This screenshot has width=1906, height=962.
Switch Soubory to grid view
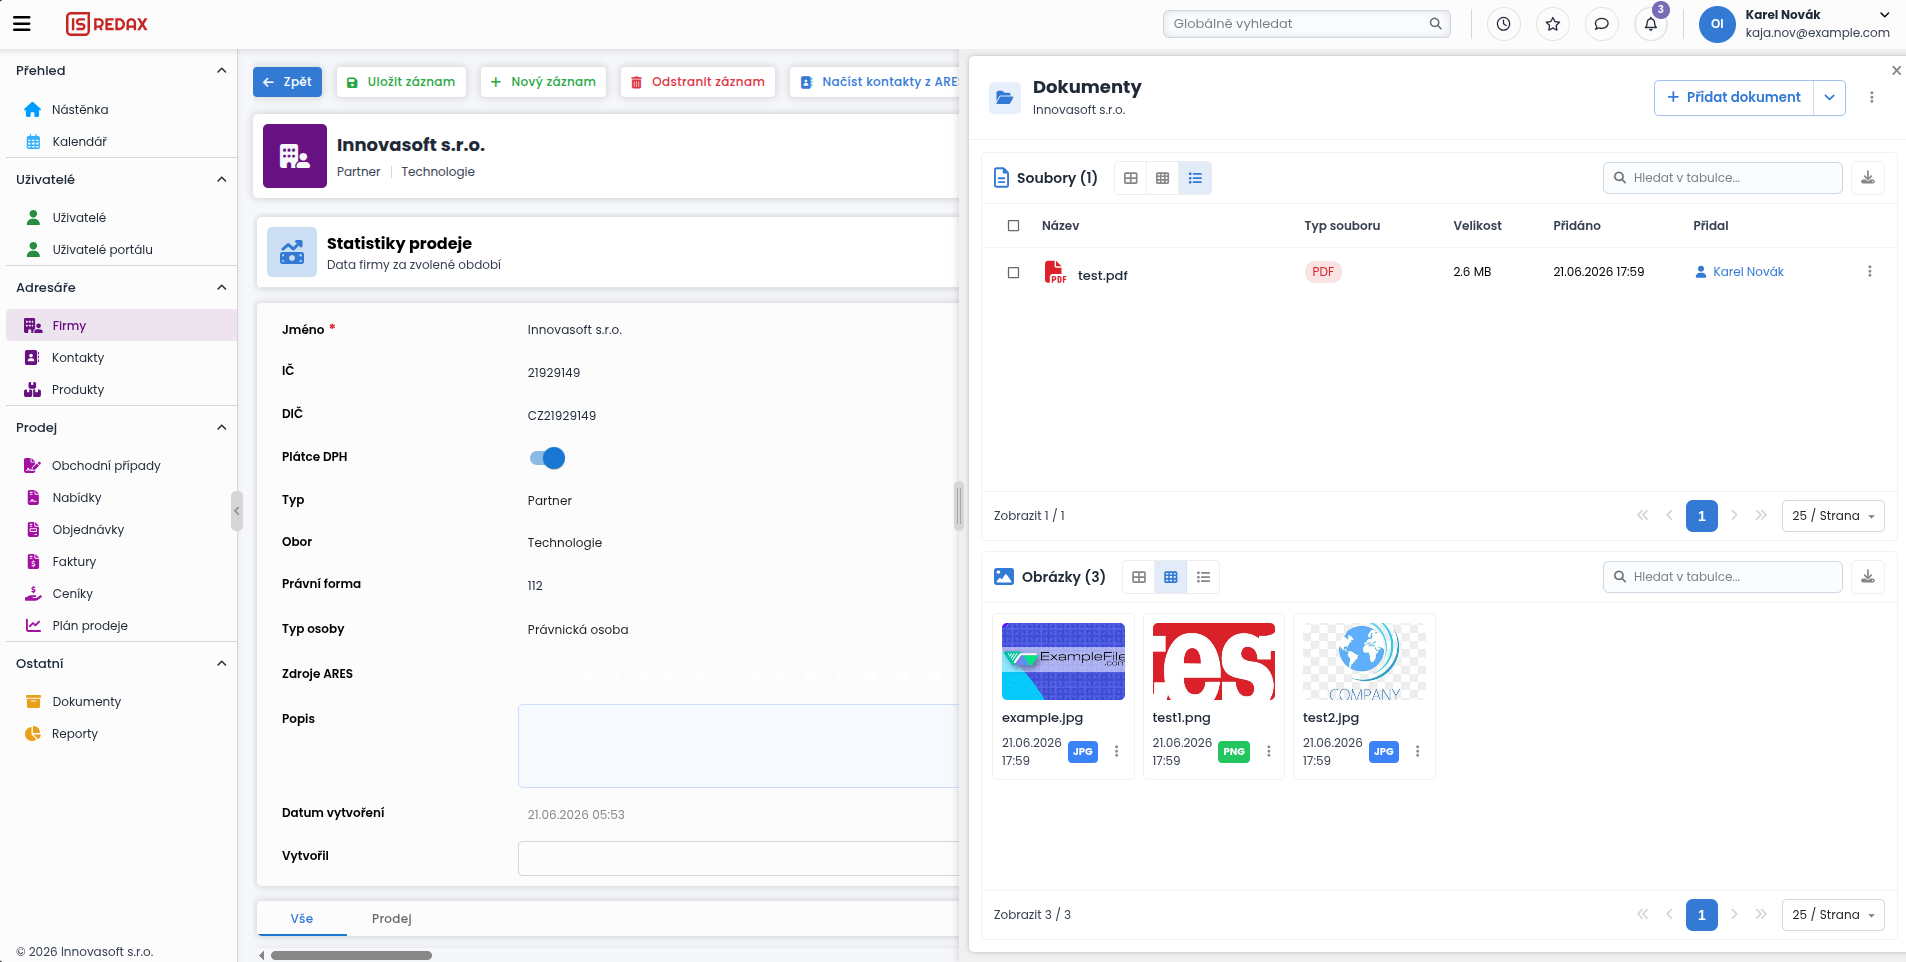pos(1162,178)
